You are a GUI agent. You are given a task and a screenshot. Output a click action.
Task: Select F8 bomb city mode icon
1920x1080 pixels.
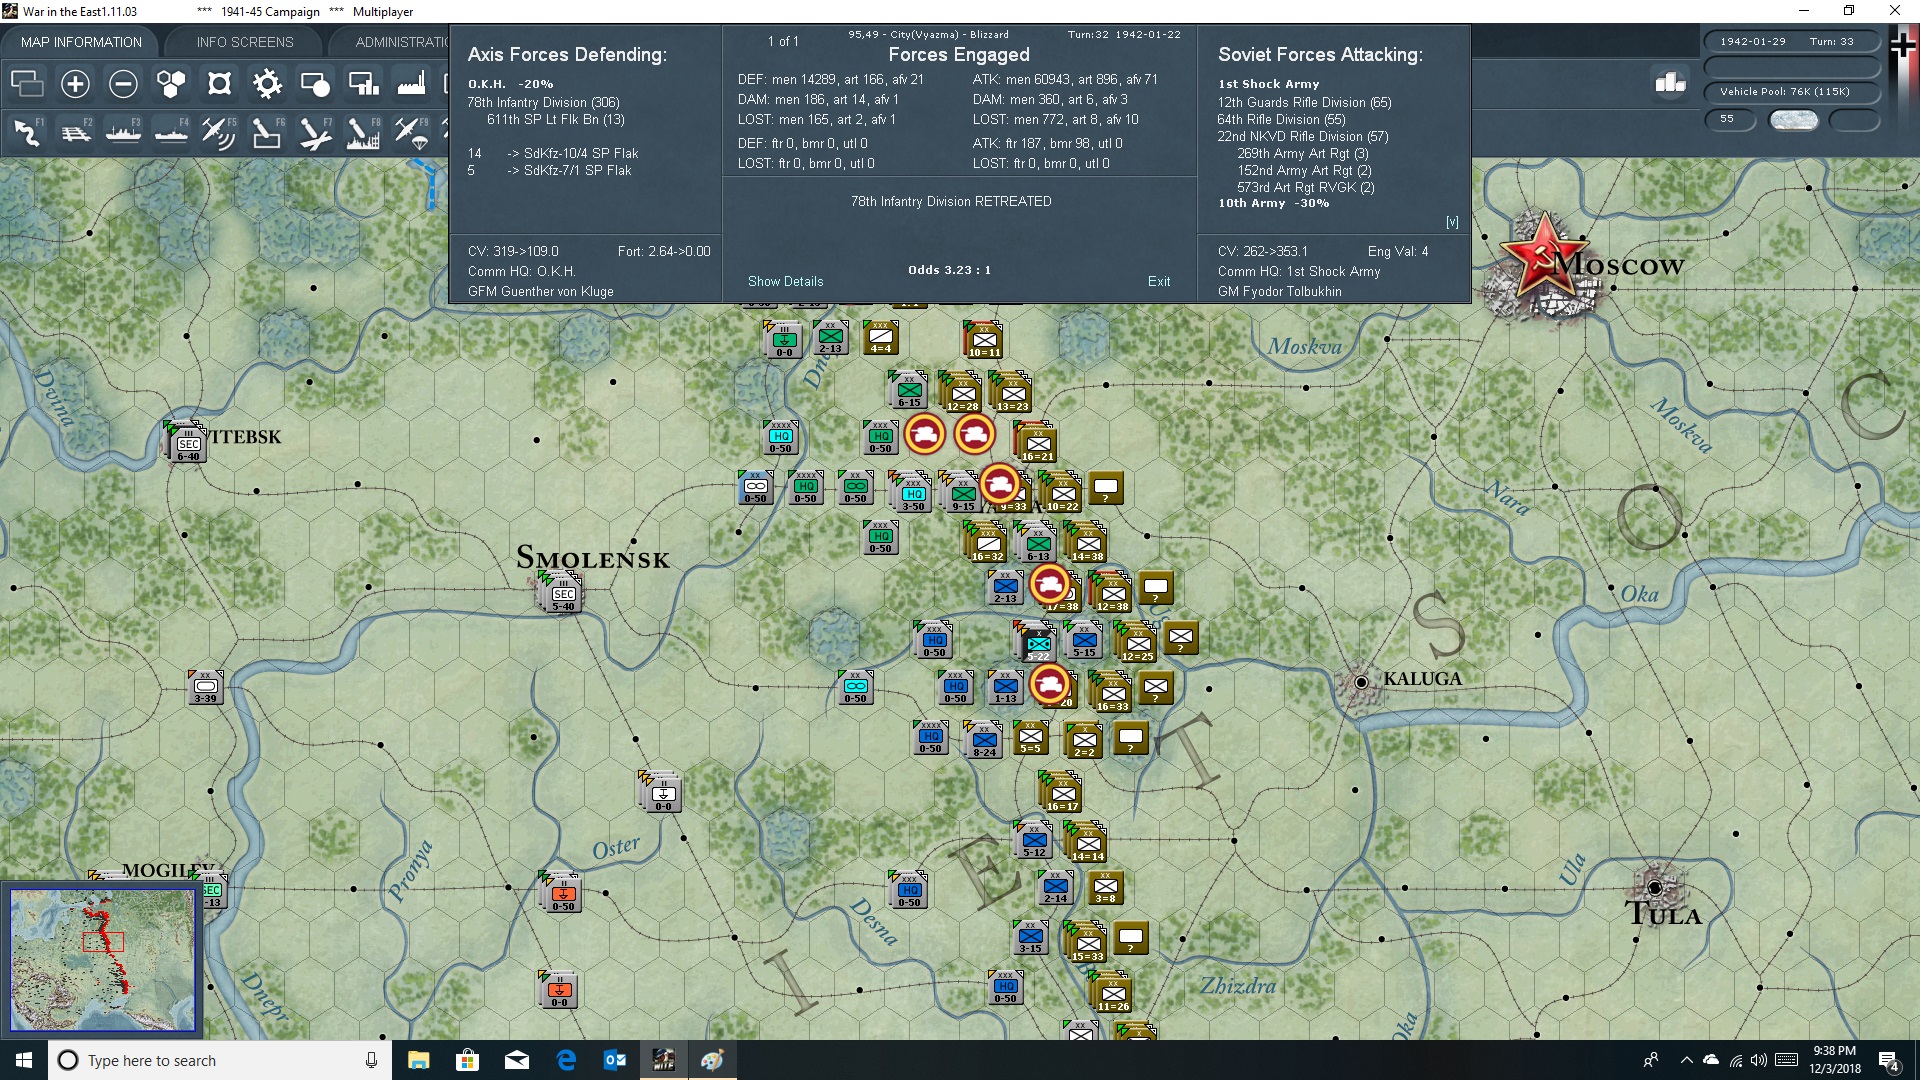point(363,133)
